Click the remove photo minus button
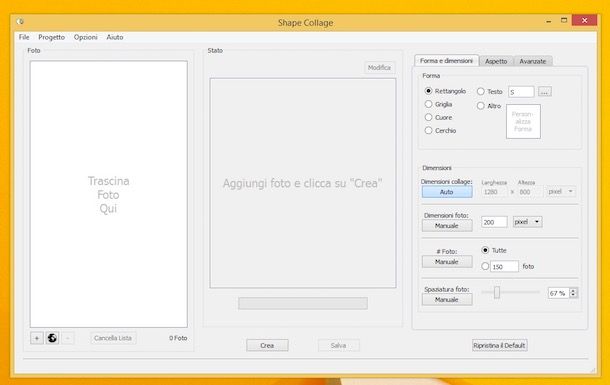Screen dimensions: 610x385 click(x=68, y=338)
